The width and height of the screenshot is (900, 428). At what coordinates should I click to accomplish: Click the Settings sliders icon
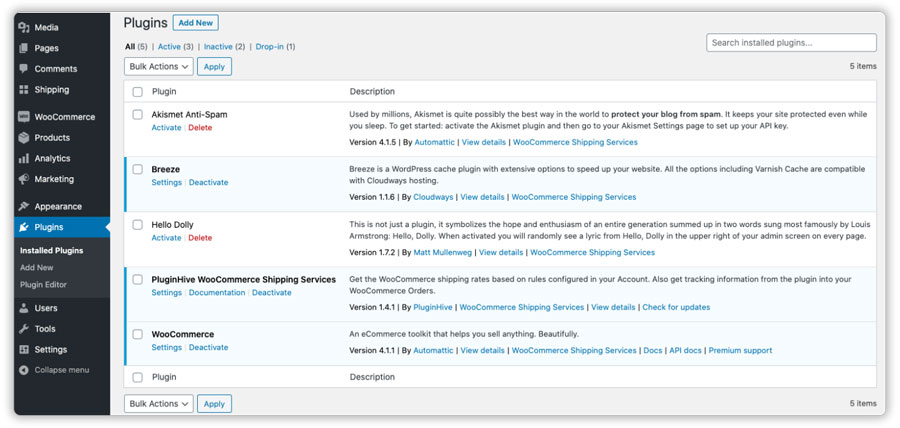pyautogui.click(x=24, y=349)
